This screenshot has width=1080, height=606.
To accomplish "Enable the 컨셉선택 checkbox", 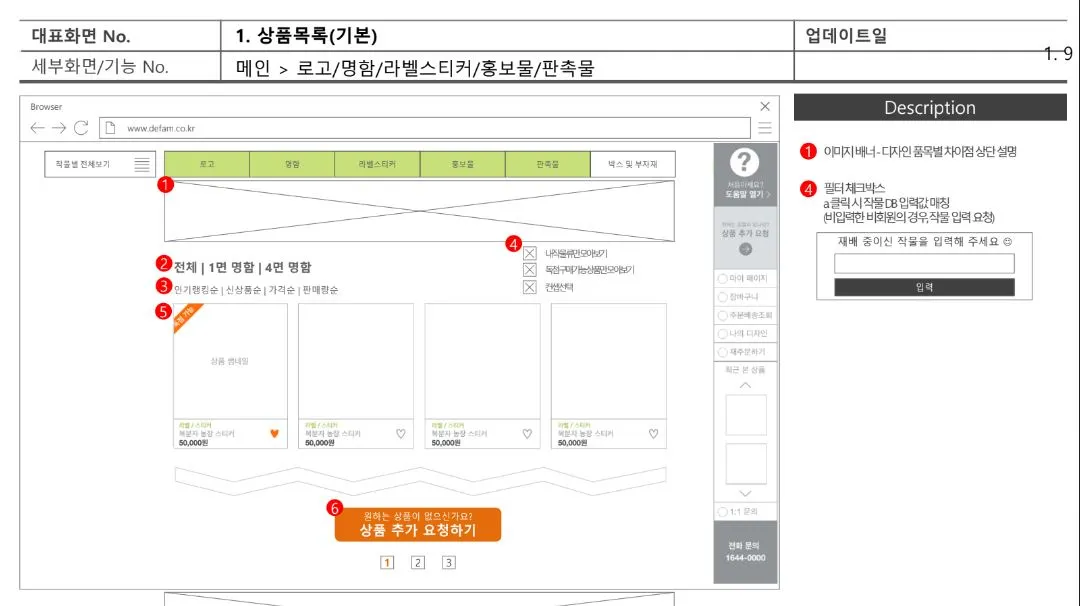I will [x=530, y=287].
